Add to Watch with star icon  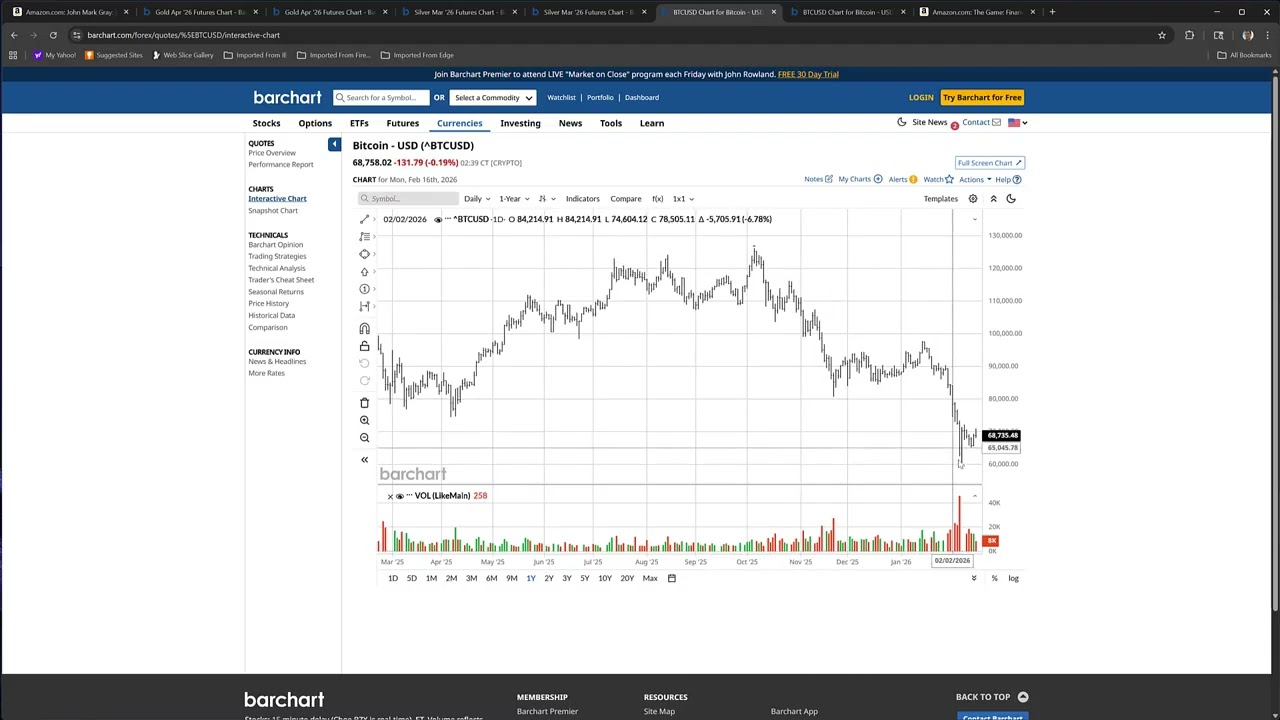(x=938, y=180)
